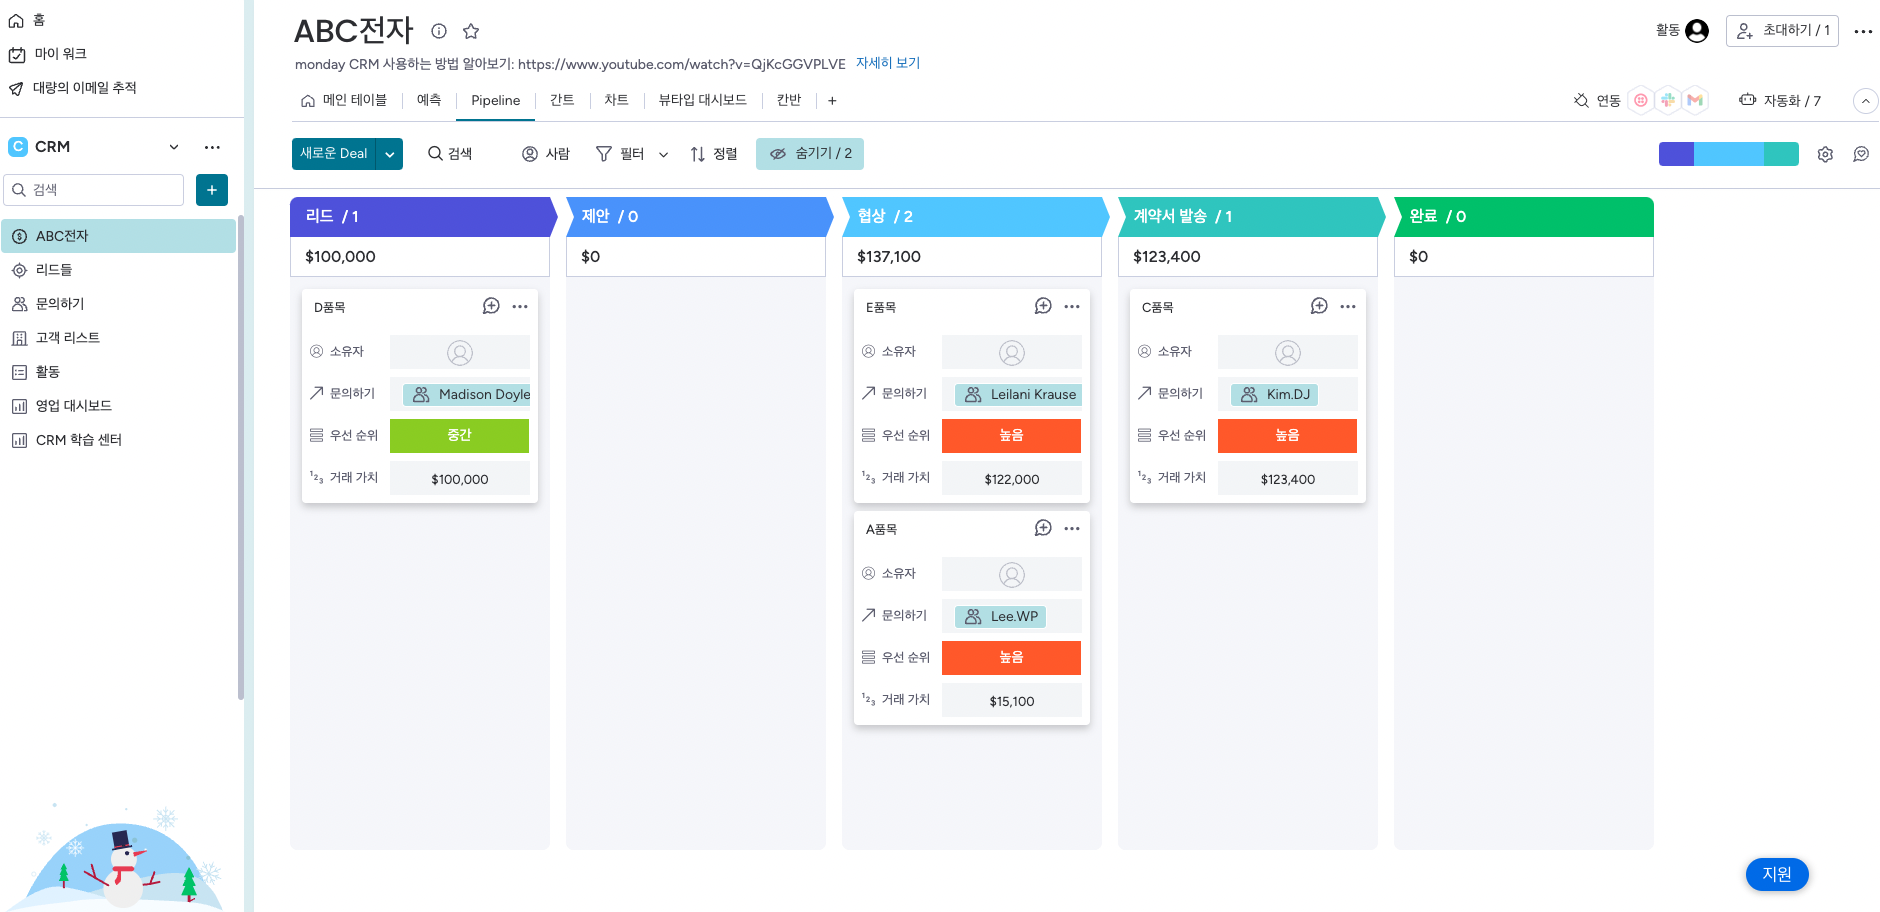Switch to the 메인 테이블 tab
Image resolution: width=1880 pixels, height=912 pixels.
click(x=344, y=100)
